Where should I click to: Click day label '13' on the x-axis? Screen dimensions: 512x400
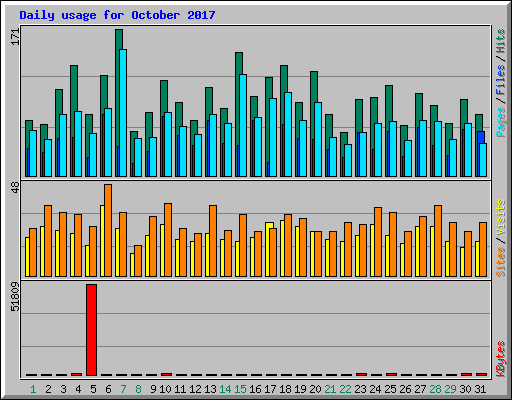coord(210,389)
